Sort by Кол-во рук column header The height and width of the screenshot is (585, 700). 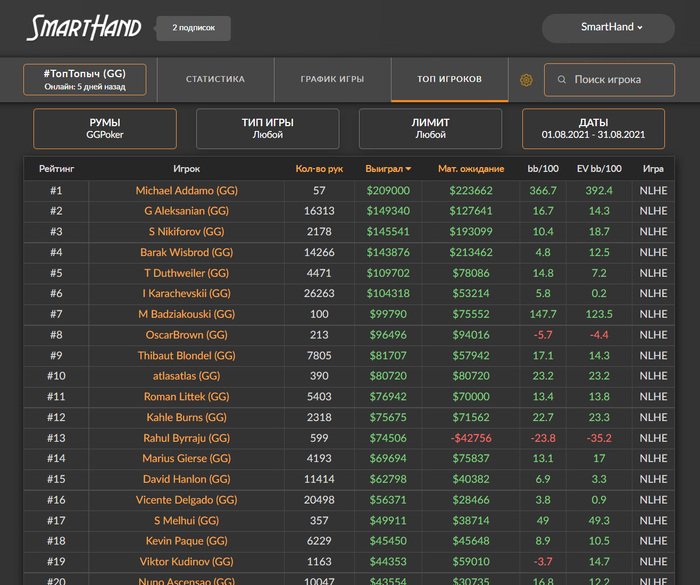click(x=319, y=169)
